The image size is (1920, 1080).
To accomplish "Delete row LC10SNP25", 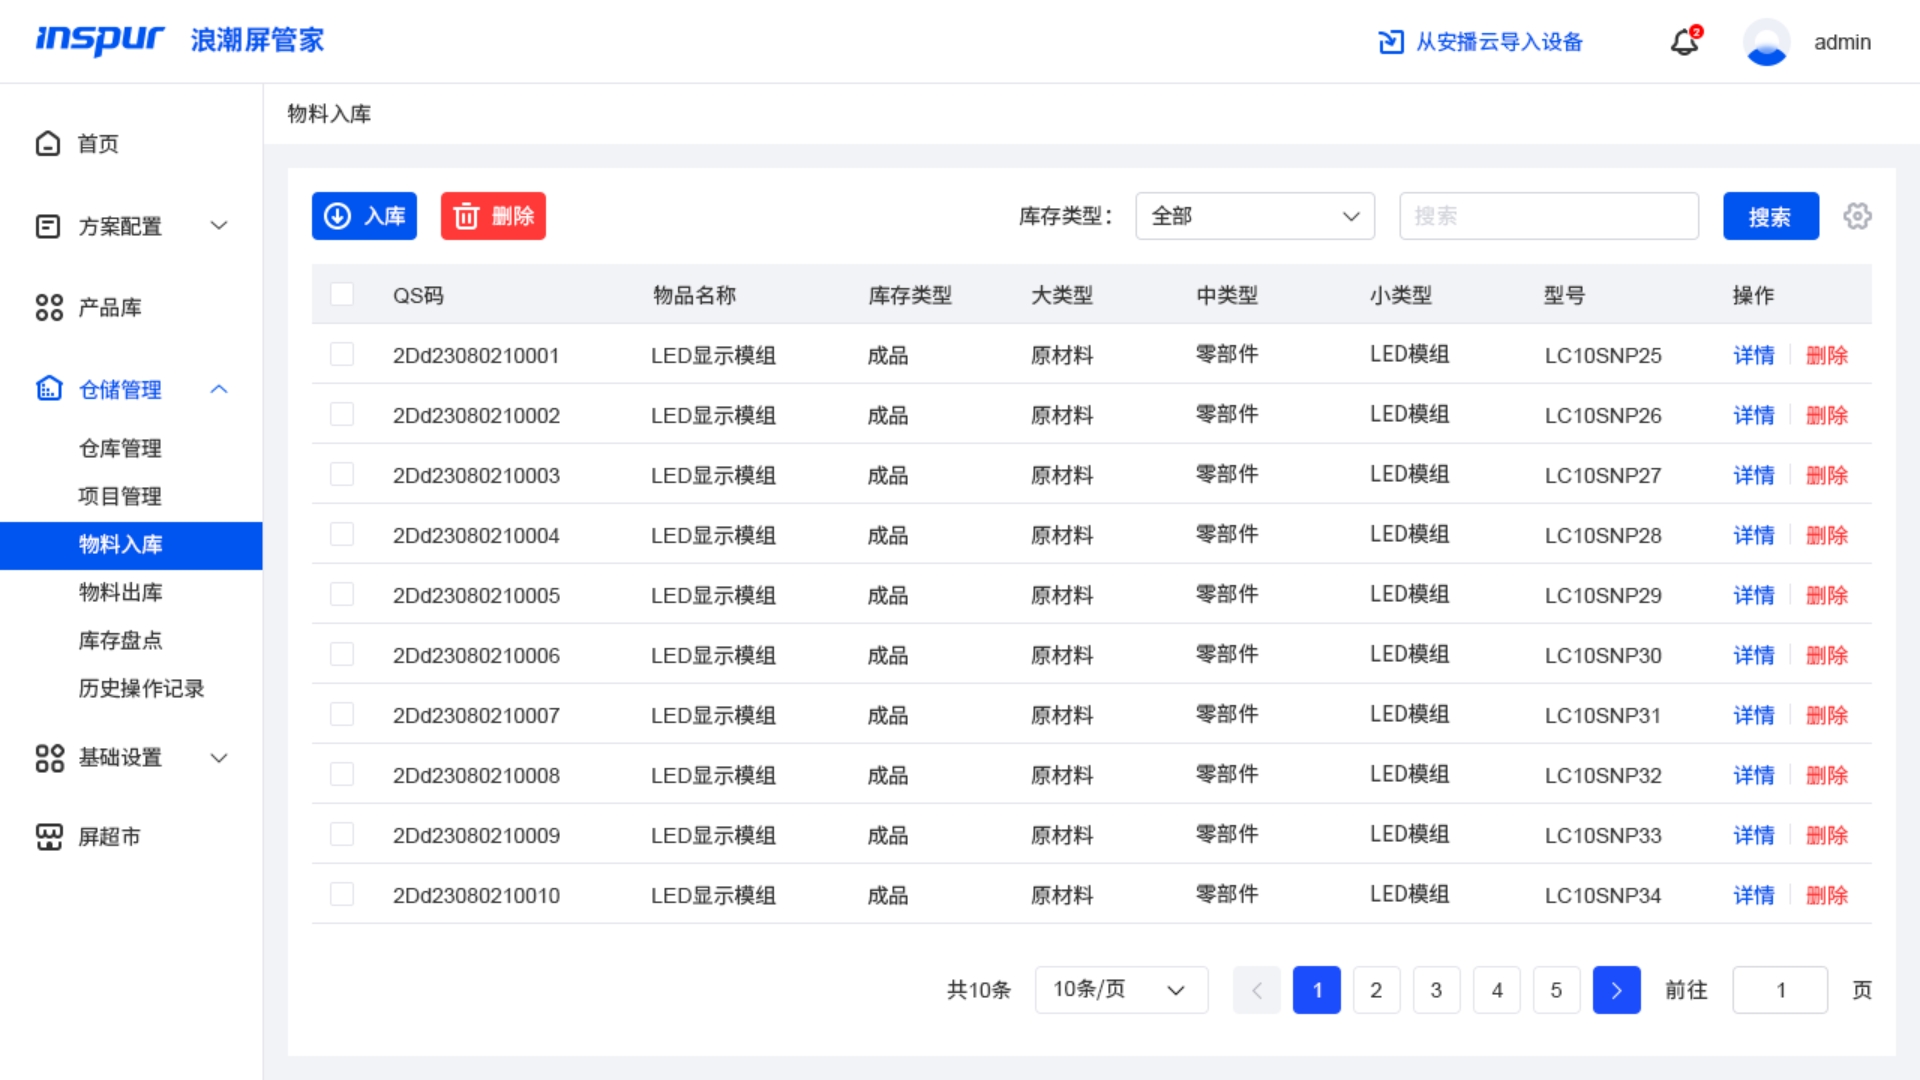I will (x=1826, y=355).
